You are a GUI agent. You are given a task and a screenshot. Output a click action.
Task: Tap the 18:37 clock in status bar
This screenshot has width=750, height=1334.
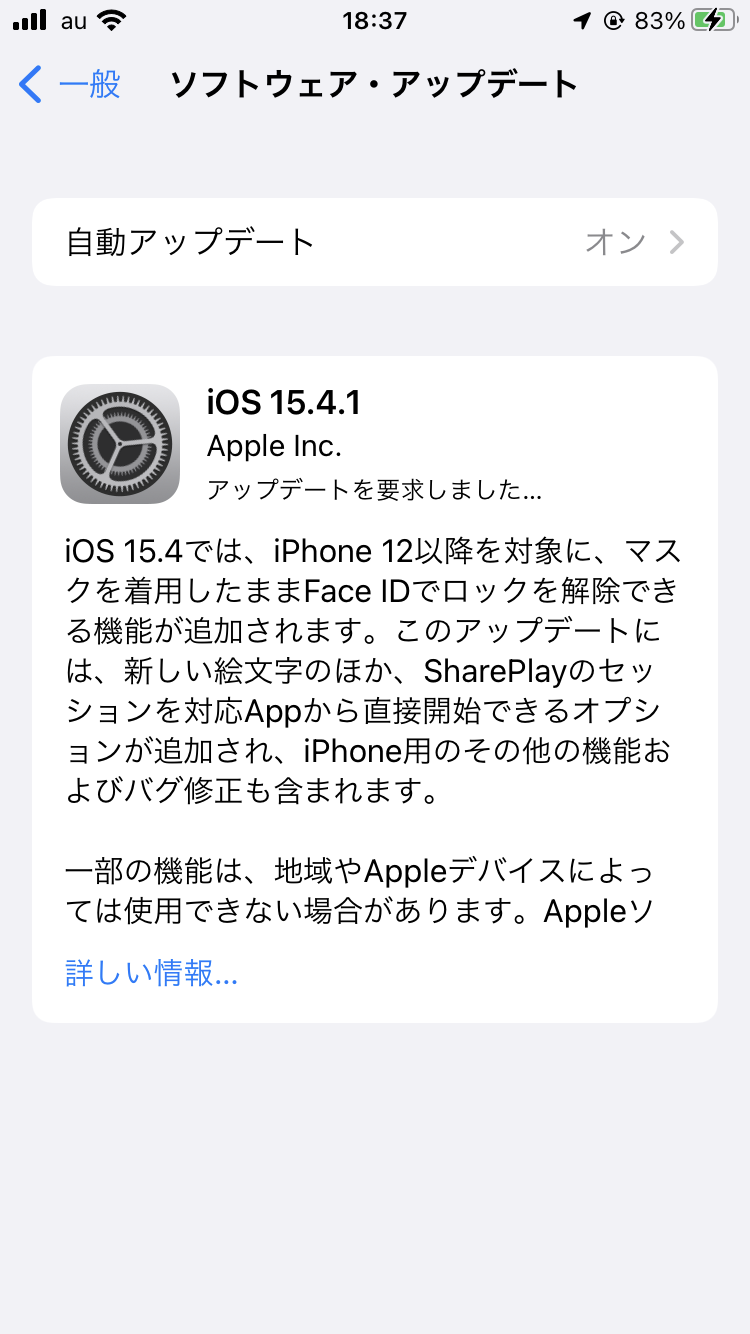374,21
